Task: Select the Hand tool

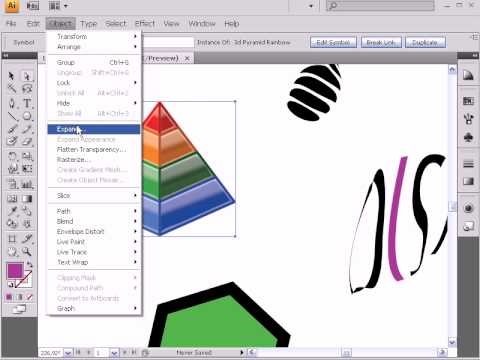Action: [12, 251]
